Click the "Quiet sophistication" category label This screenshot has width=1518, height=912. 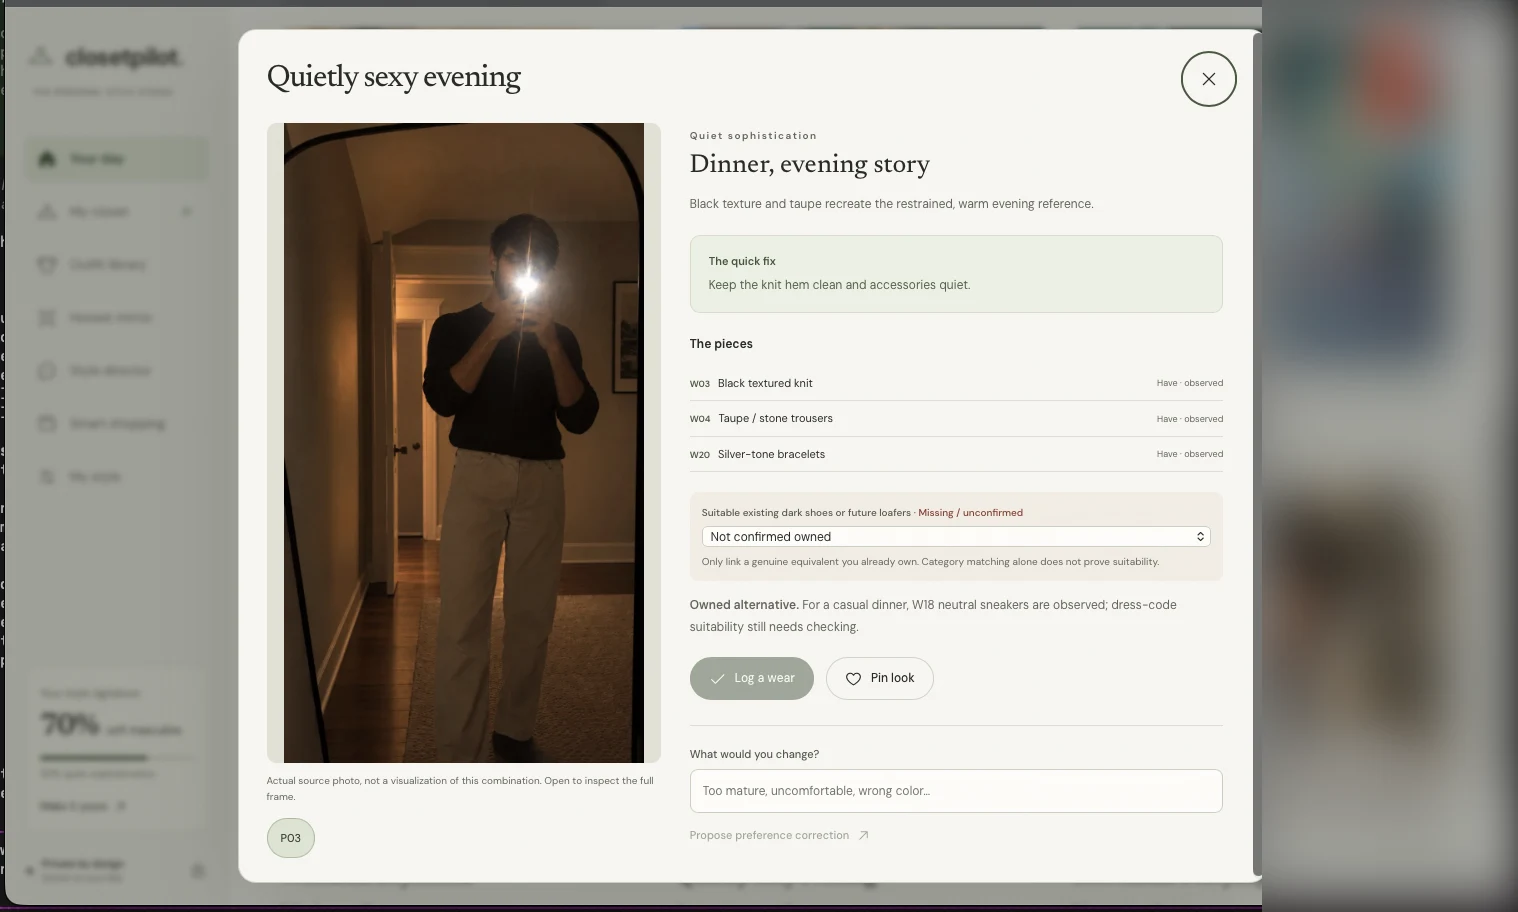point(753,136)
